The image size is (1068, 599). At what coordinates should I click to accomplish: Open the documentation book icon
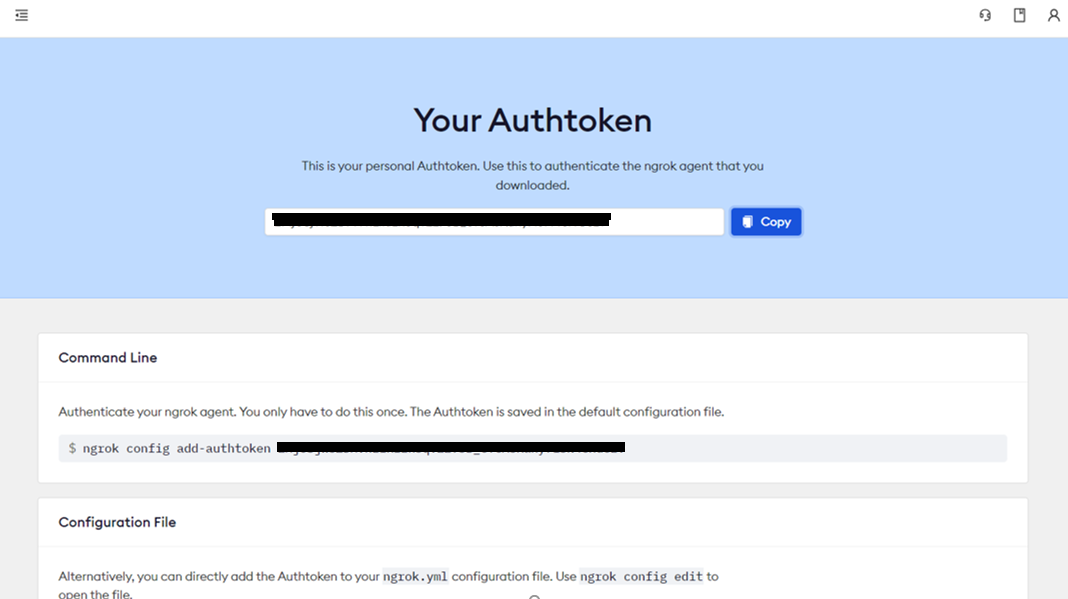(x=1019, y=16)
